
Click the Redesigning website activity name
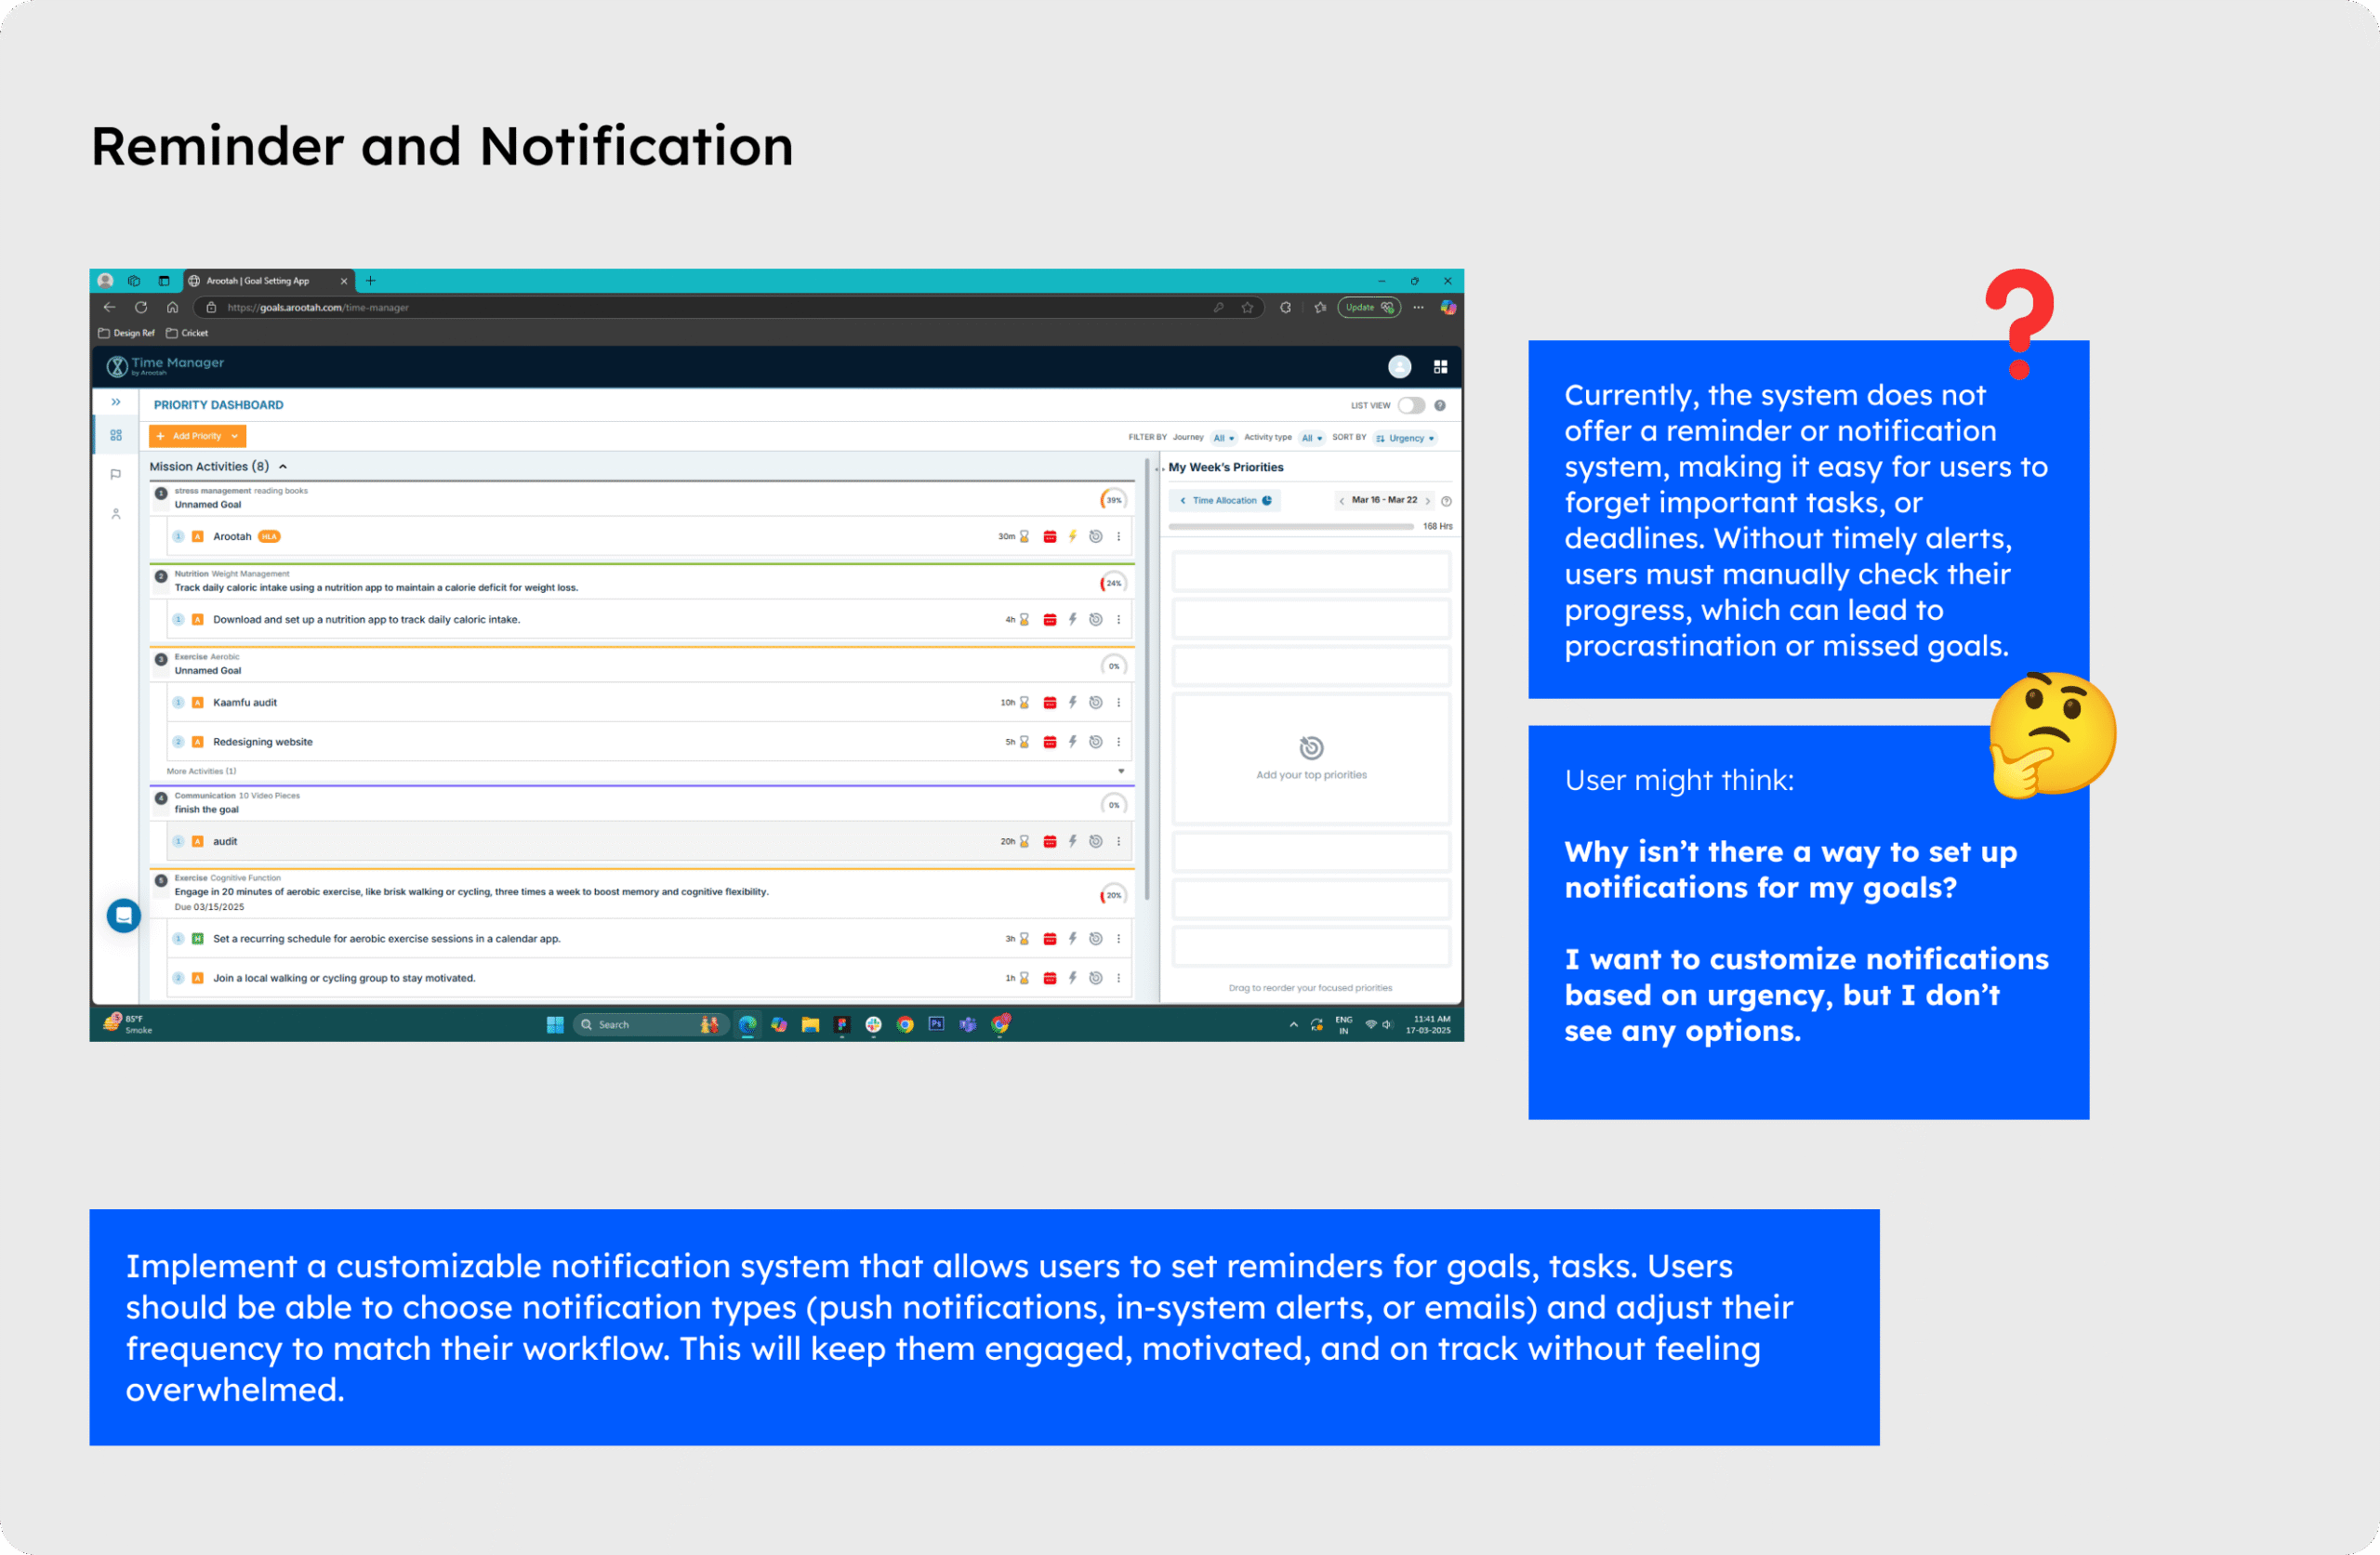[263, 742]
